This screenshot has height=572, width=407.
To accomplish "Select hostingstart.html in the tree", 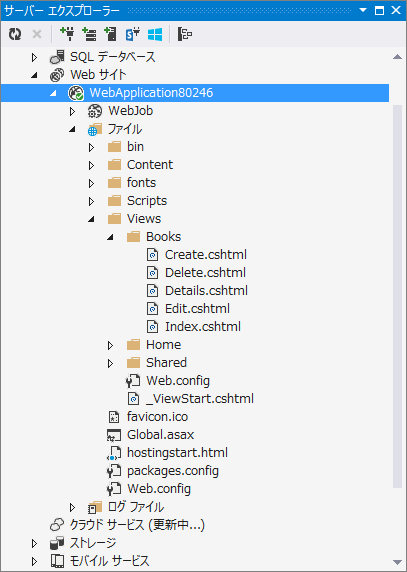I will click(x=167, y=453).
